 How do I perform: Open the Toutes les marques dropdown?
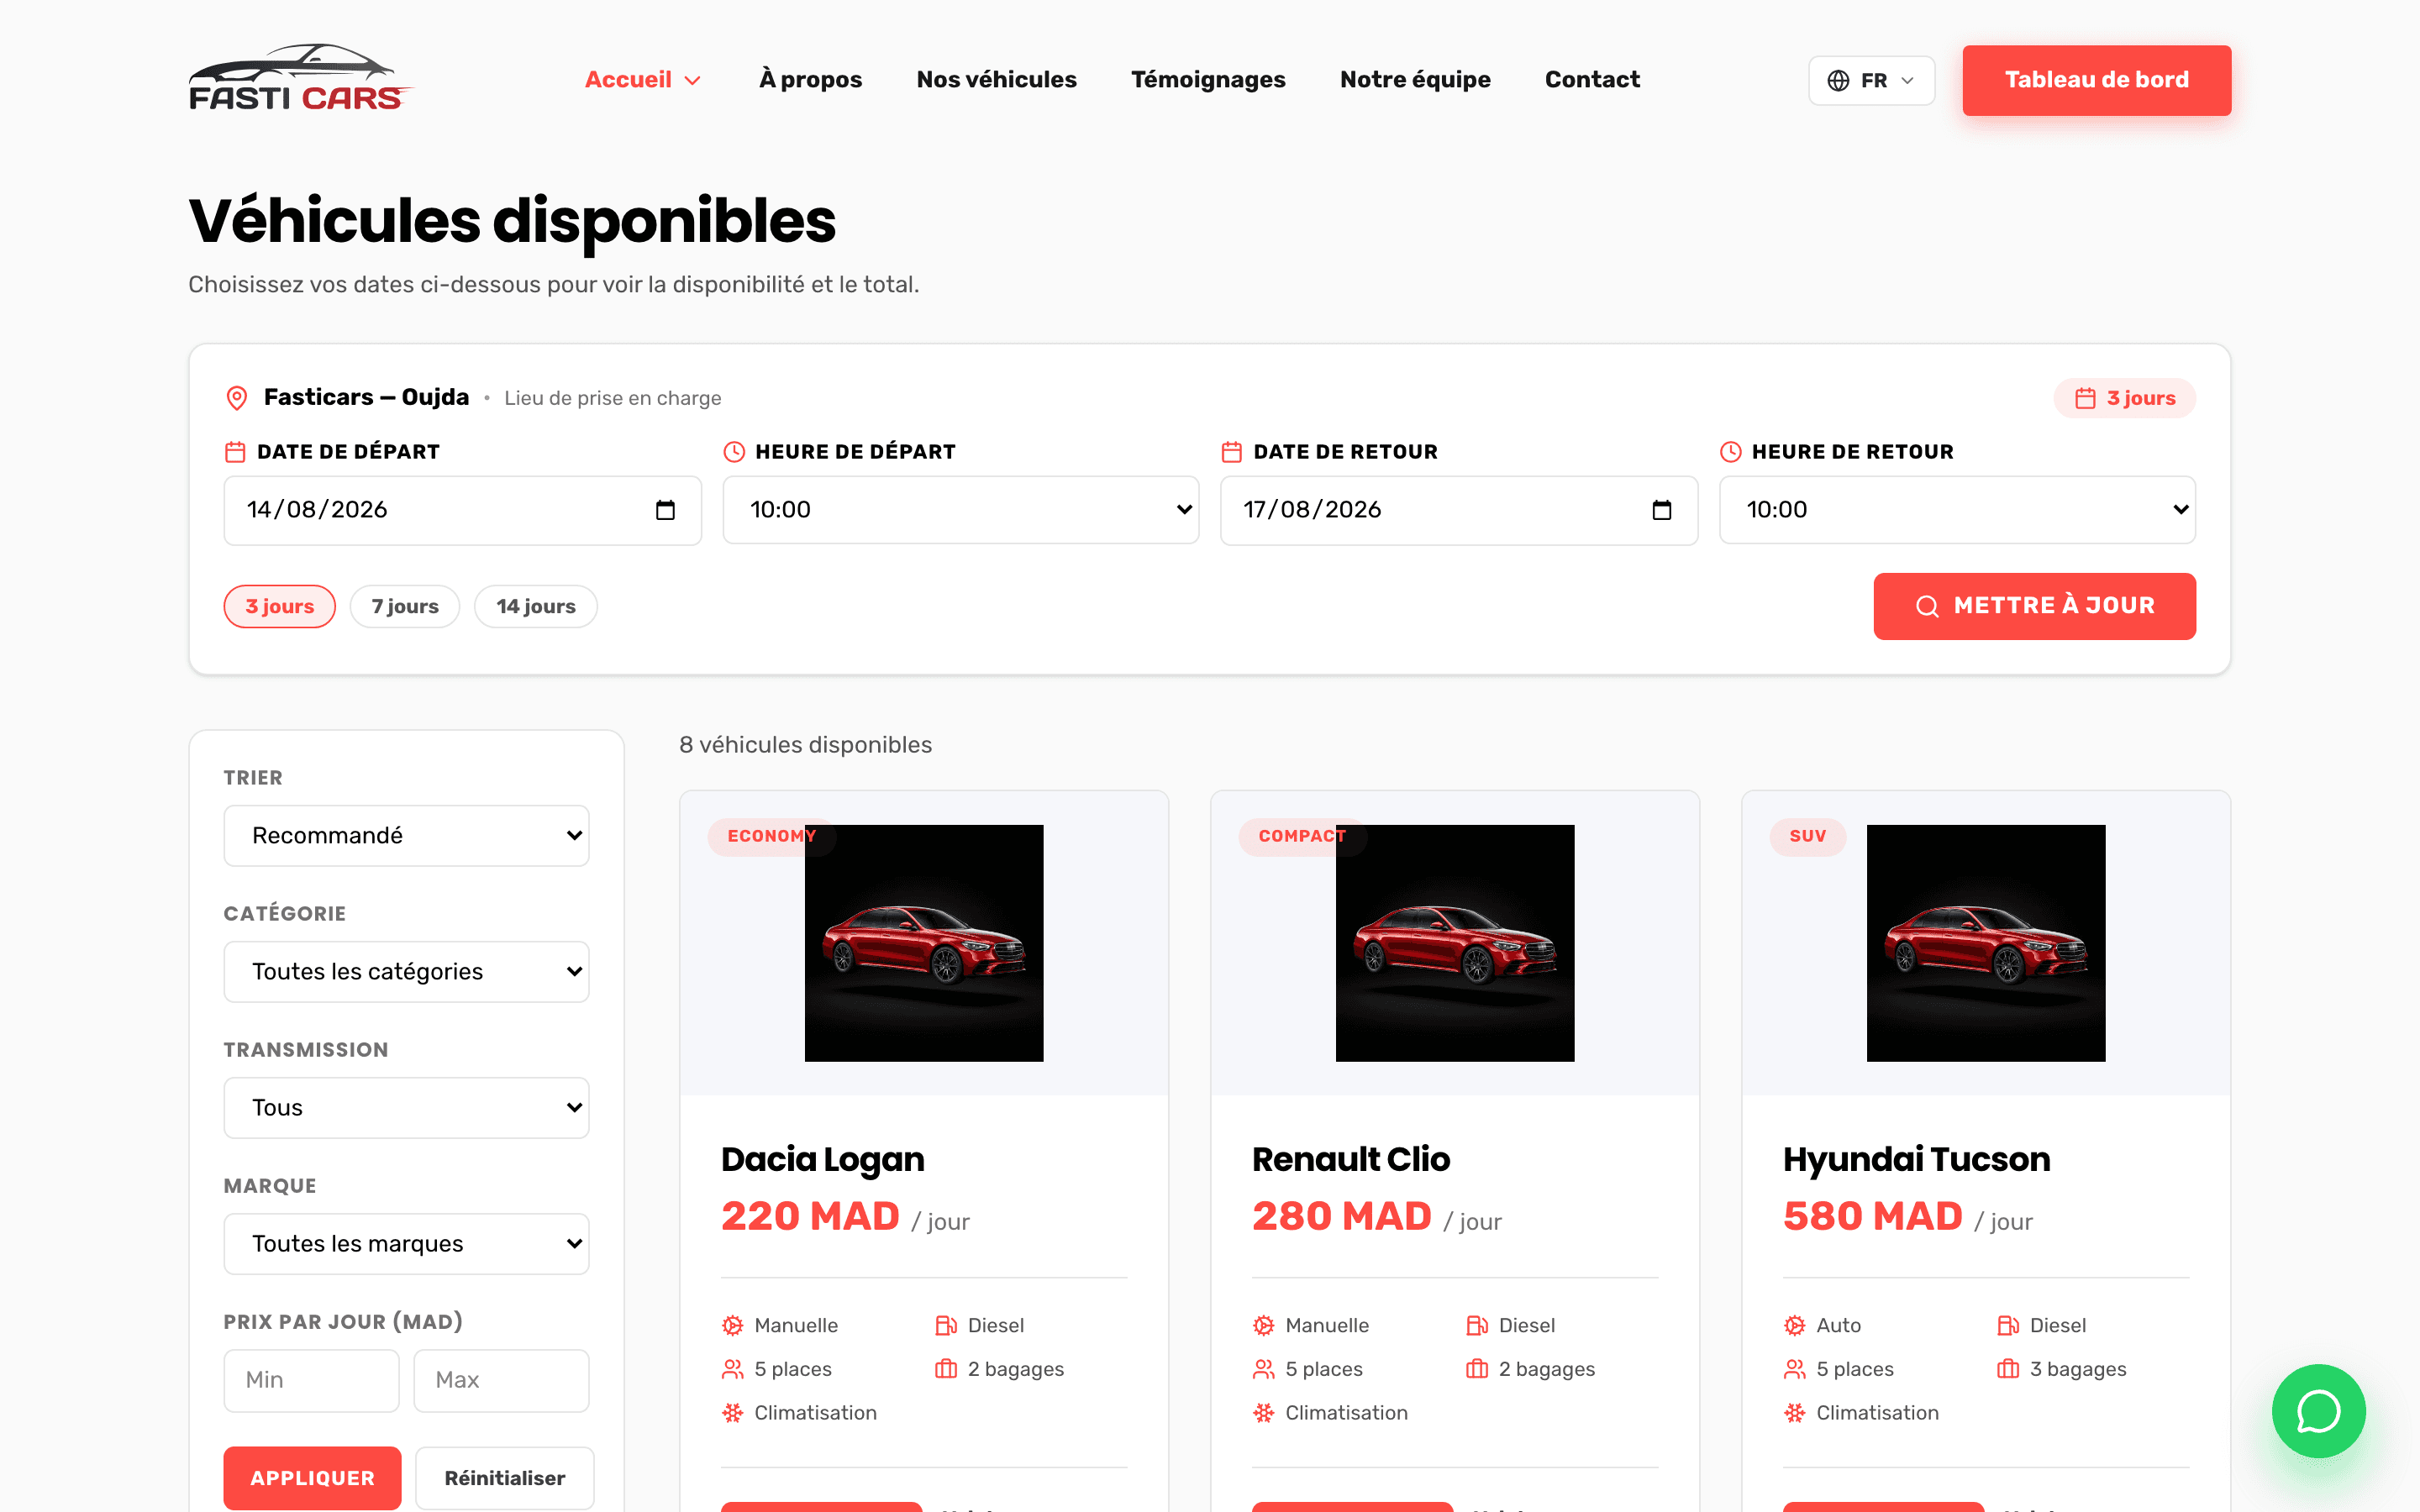click(406, 1244)
